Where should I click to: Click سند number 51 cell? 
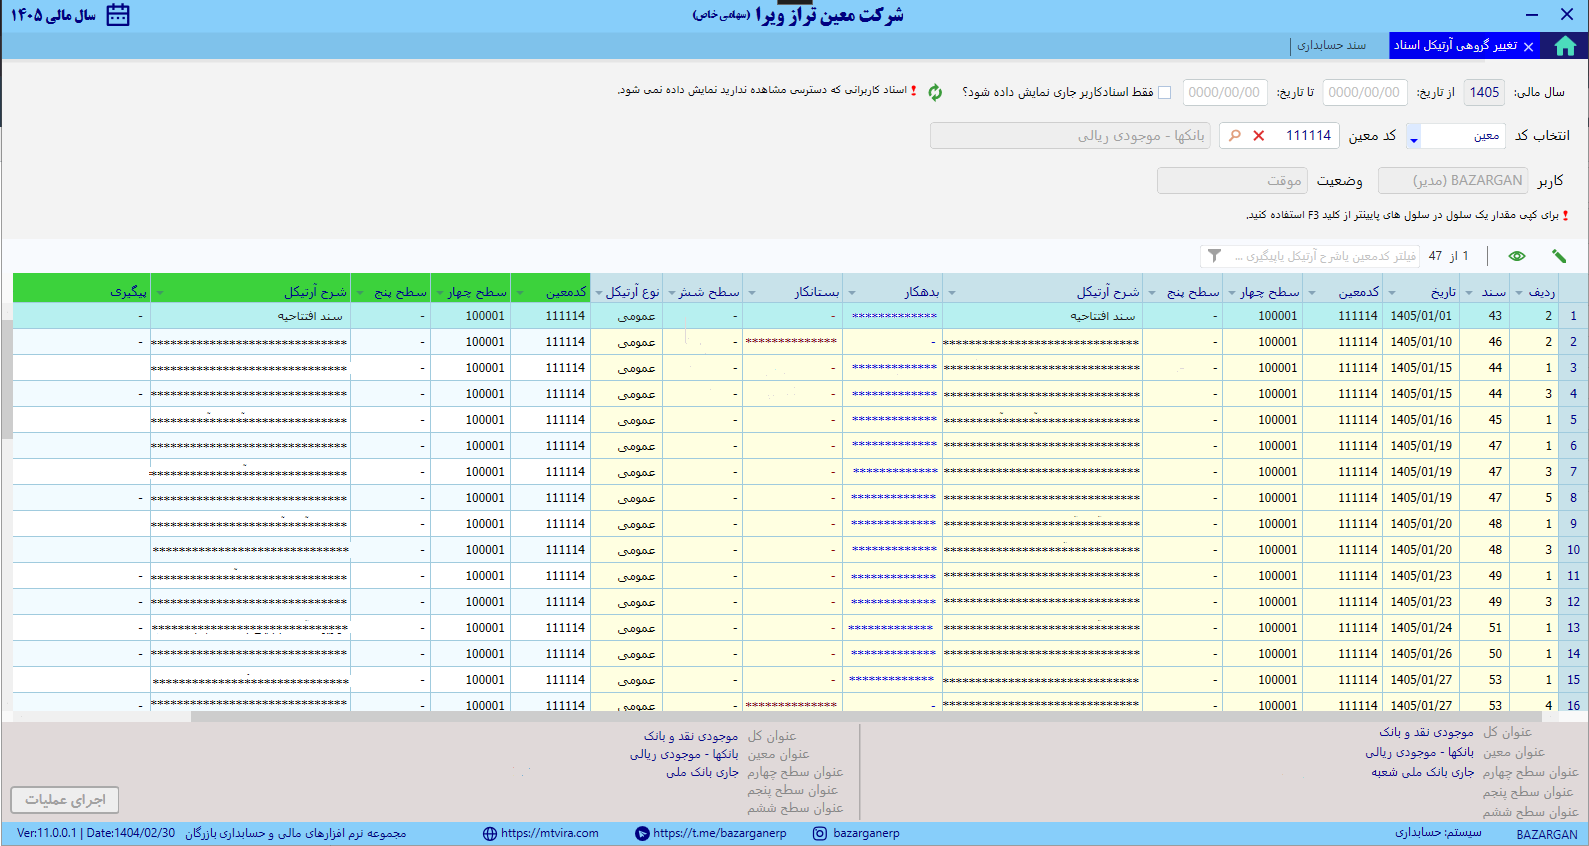pyautogui.click(x=1485, y=628)
